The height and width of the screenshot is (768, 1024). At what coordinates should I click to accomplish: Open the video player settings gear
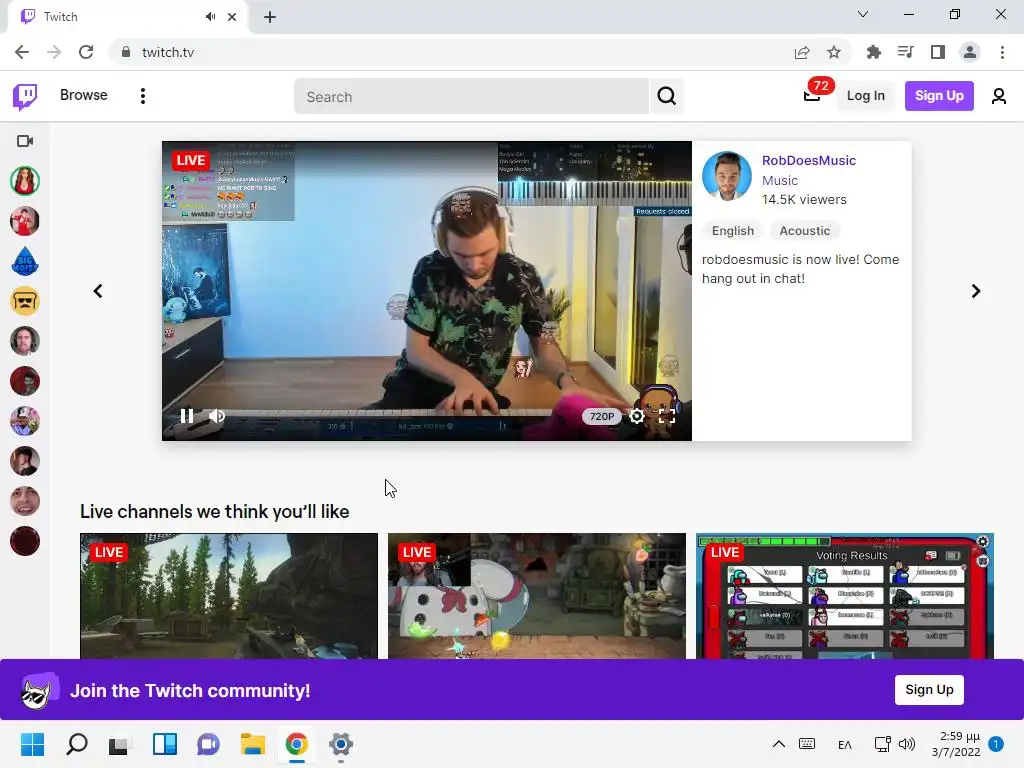637,416
